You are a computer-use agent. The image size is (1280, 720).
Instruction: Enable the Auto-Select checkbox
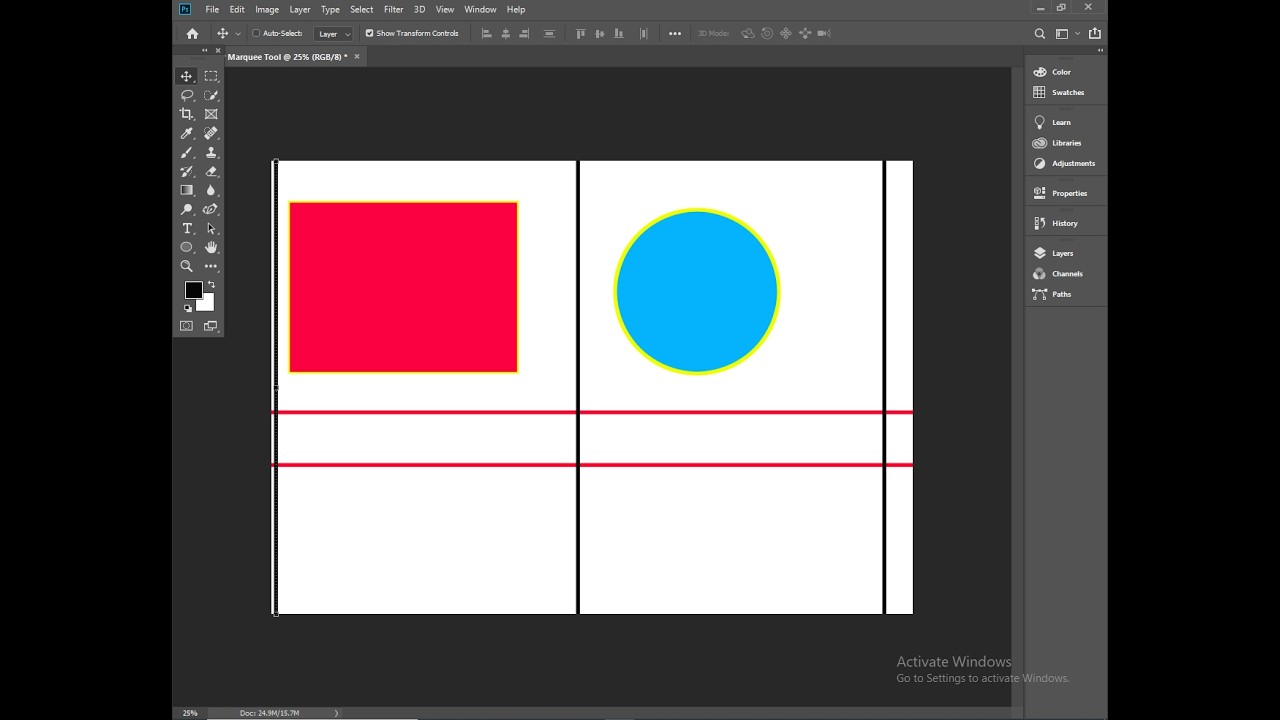coord(256,33)
